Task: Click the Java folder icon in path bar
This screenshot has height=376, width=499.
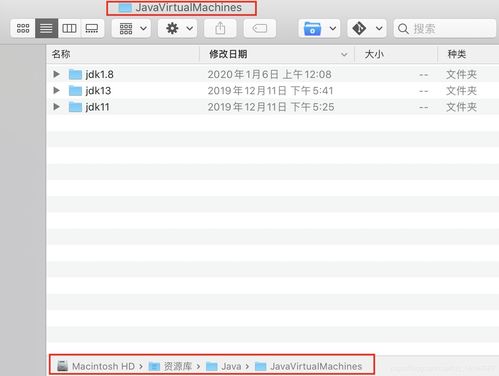Action: pos(212,367)
